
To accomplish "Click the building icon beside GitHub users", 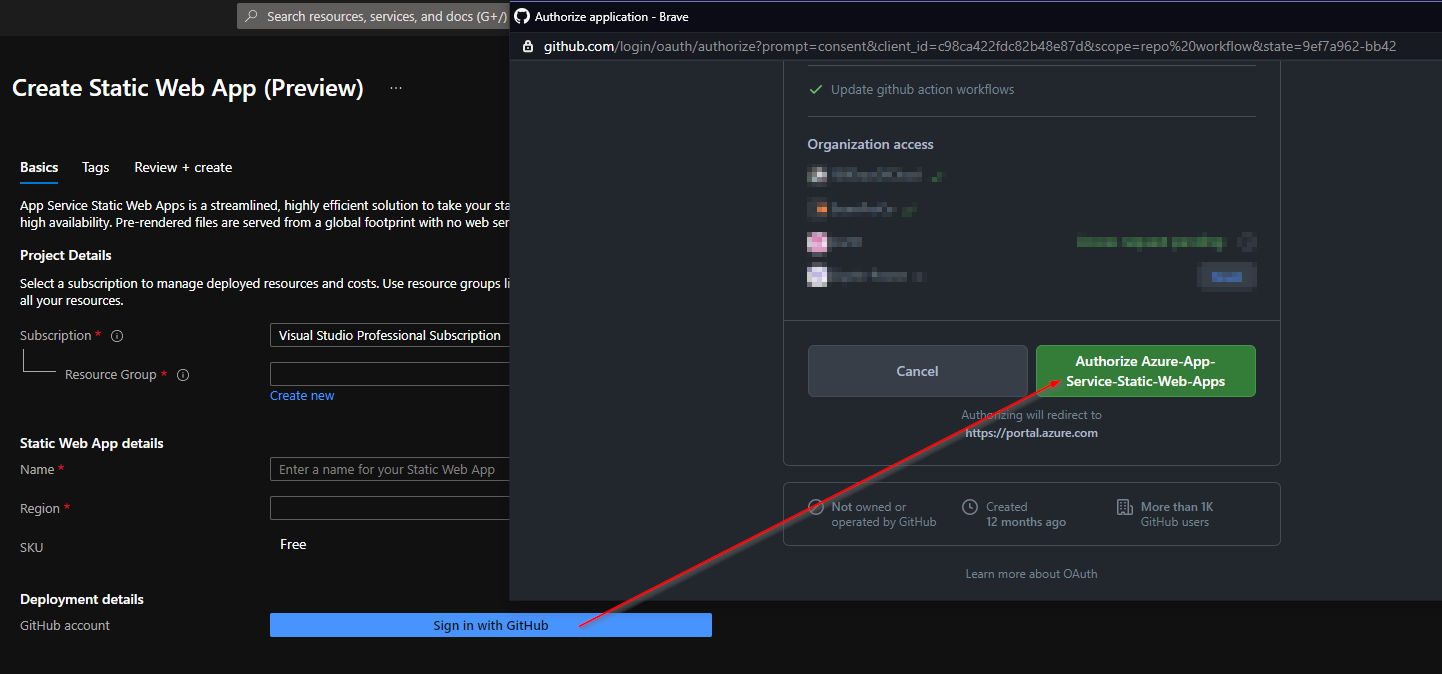I will (1125, 507).
